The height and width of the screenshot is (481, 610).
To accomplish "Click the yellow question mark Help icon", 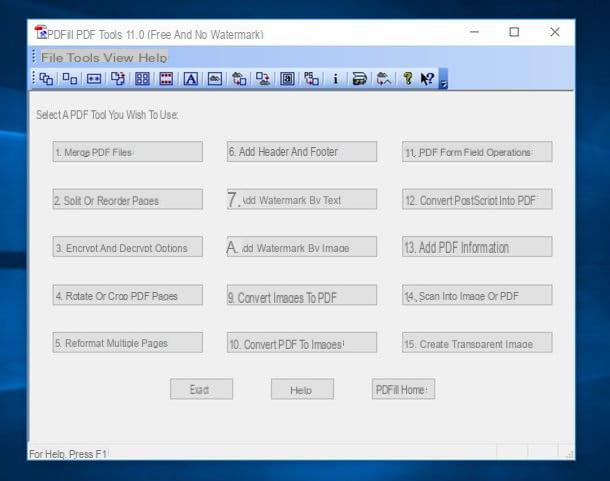I will tap(408, 79).
